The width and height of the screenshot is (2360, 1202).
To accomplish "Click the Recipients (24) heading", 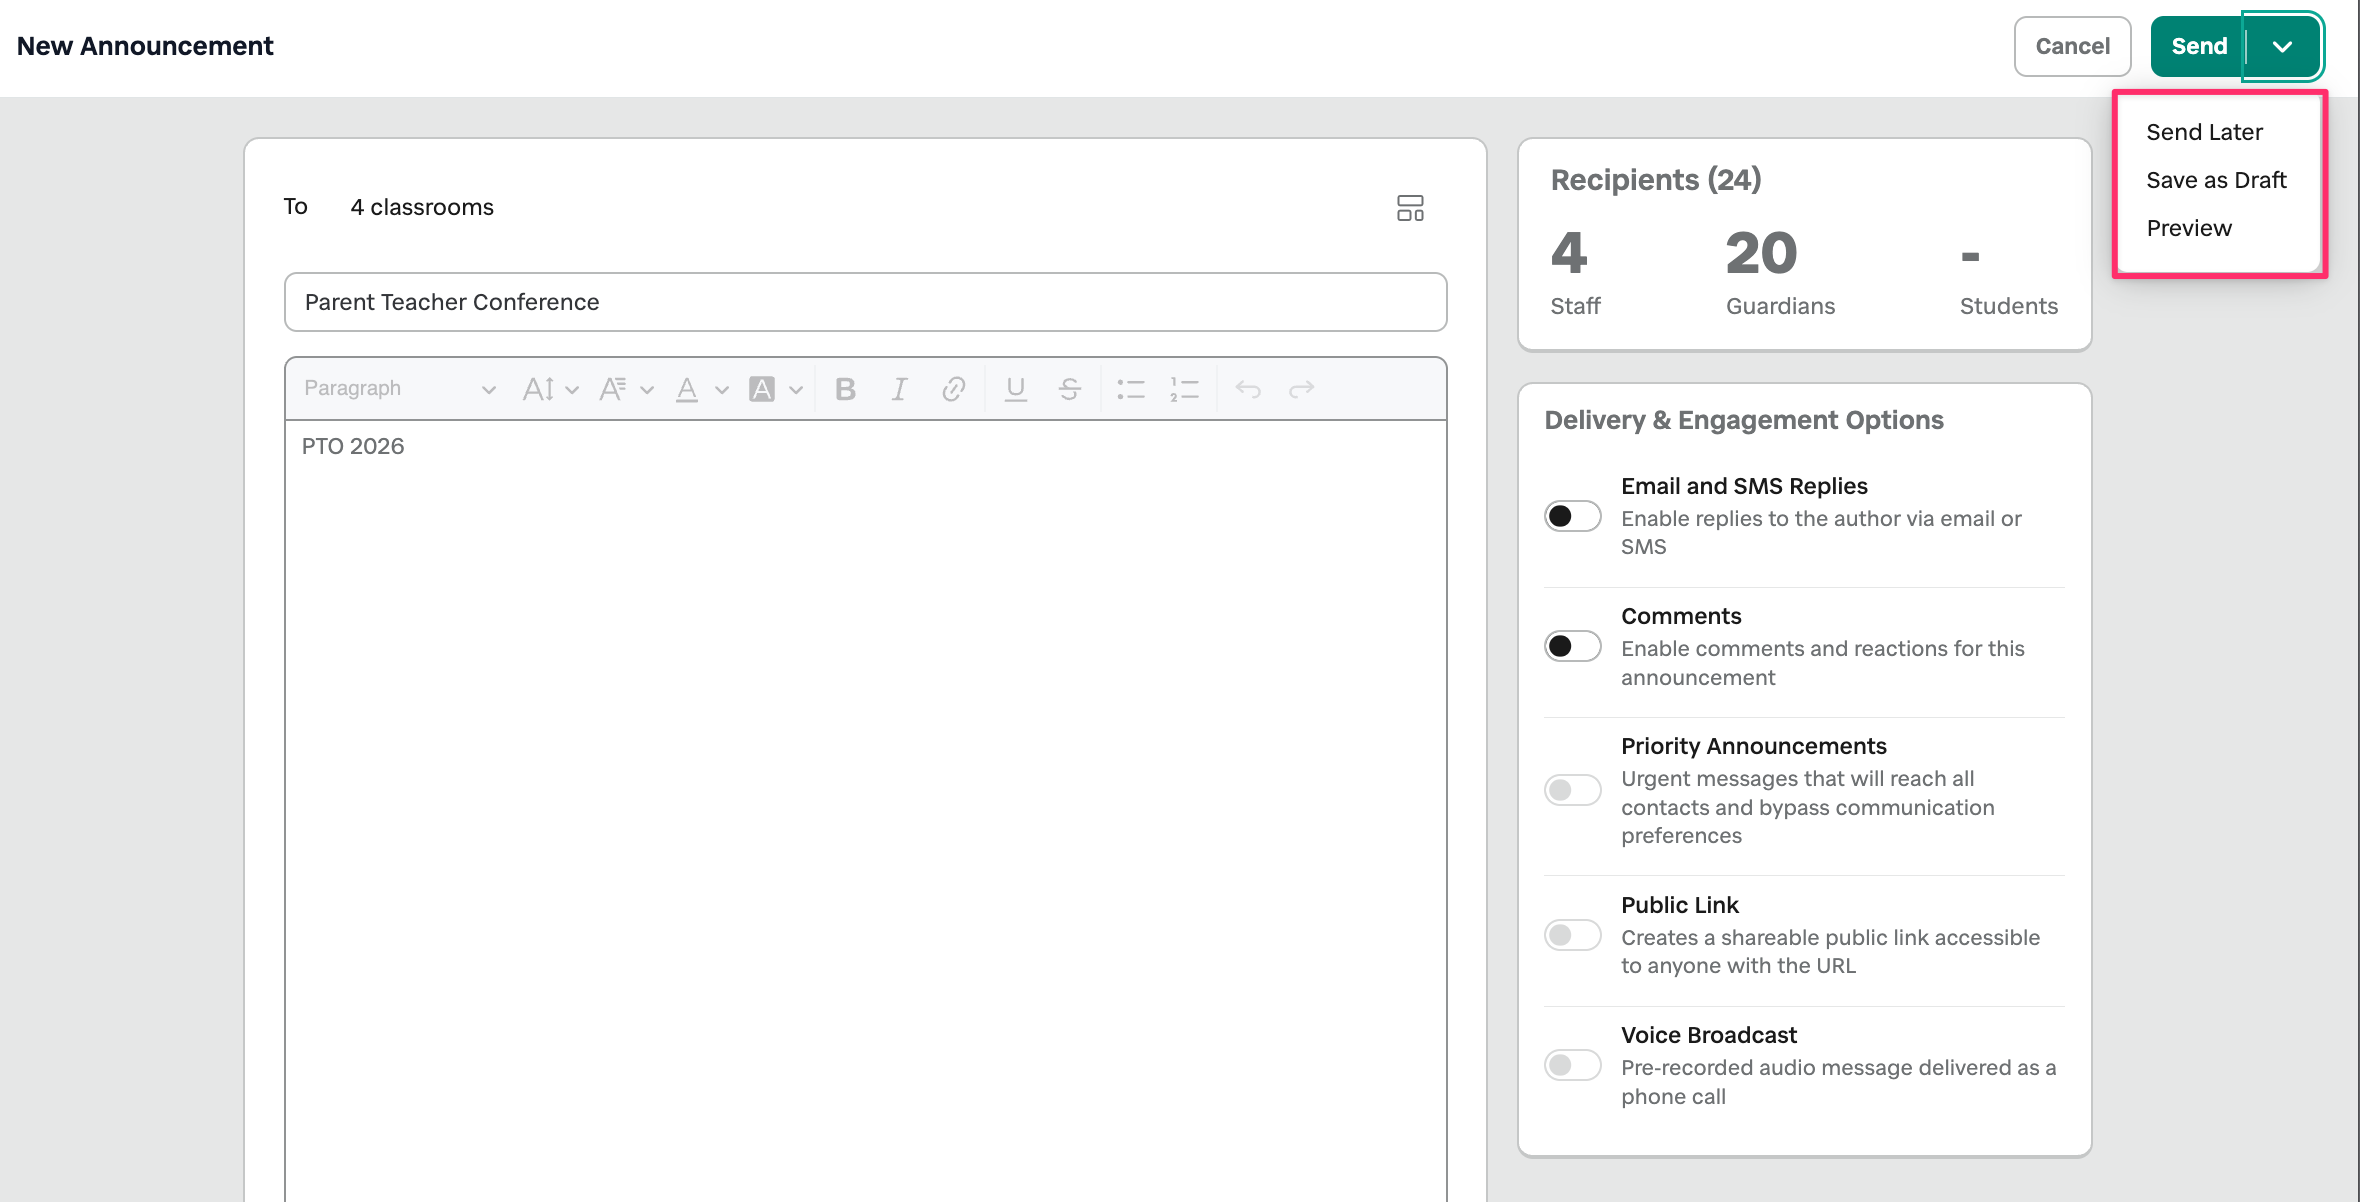I will pos(1656,180).
